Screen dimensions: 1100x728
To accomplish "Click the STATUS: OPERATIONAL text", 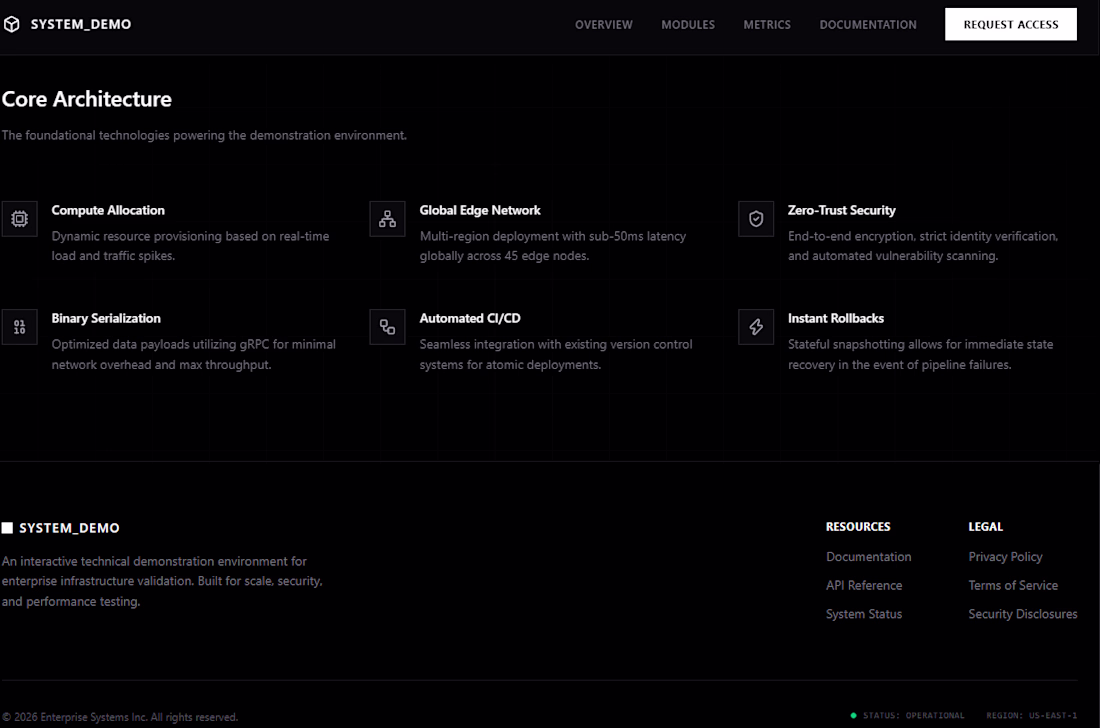I will (913, 715).
